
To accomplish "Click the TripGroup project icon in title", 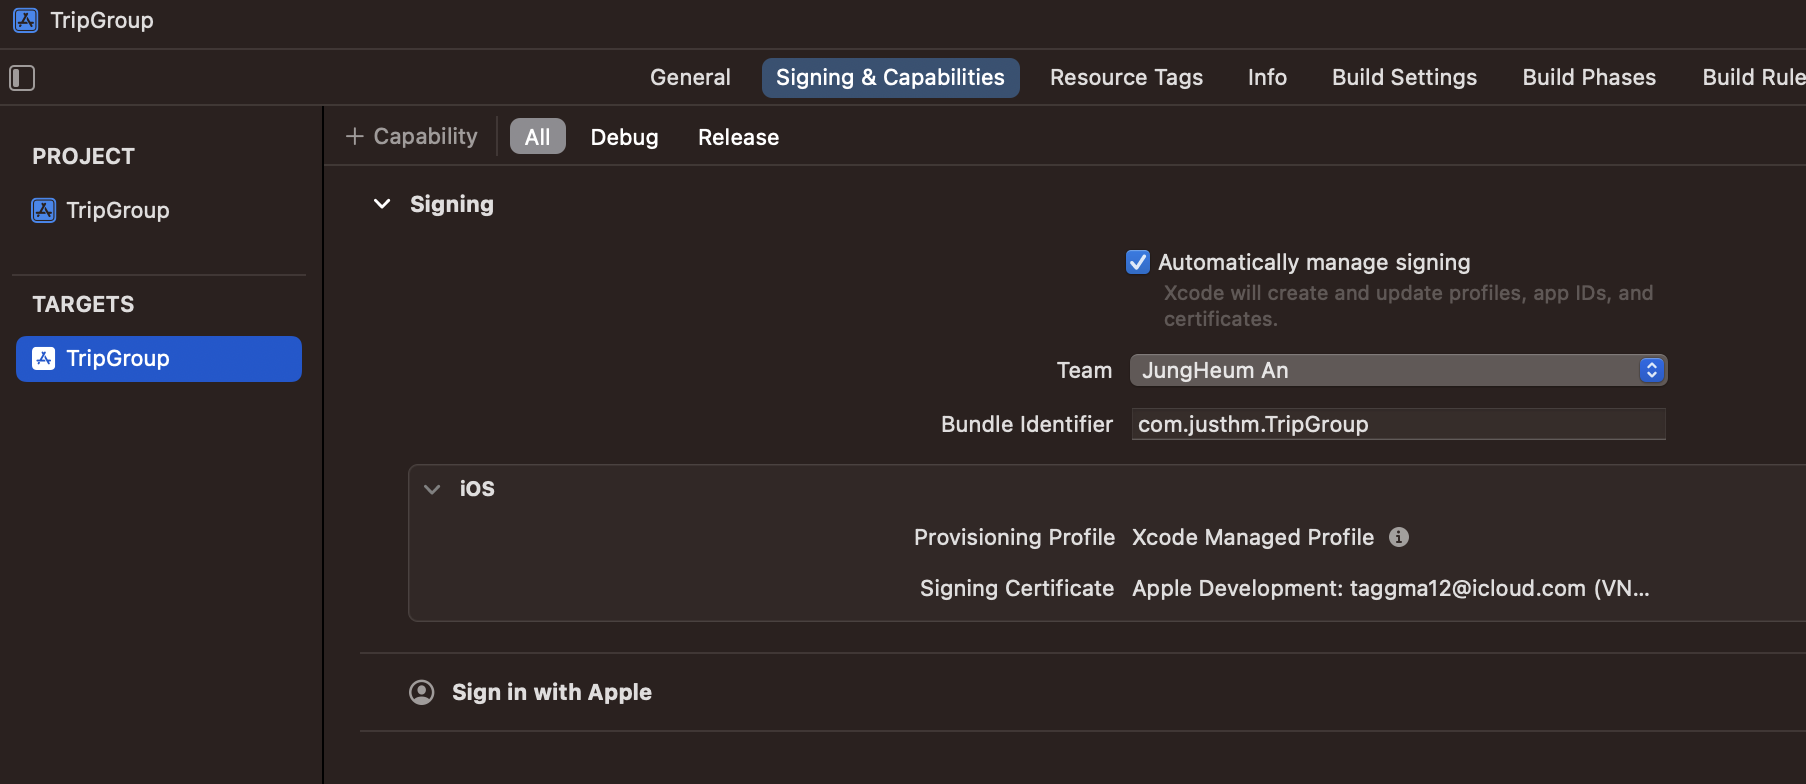I will click(x=26, y=20).
